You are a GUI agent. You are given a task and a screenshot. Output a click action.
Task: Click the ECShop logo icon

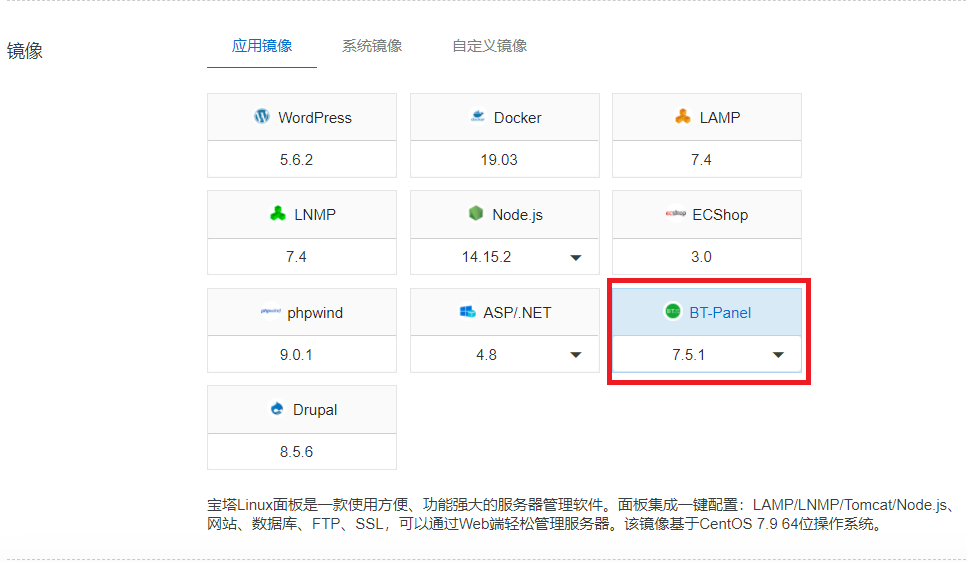coord(675,213)
